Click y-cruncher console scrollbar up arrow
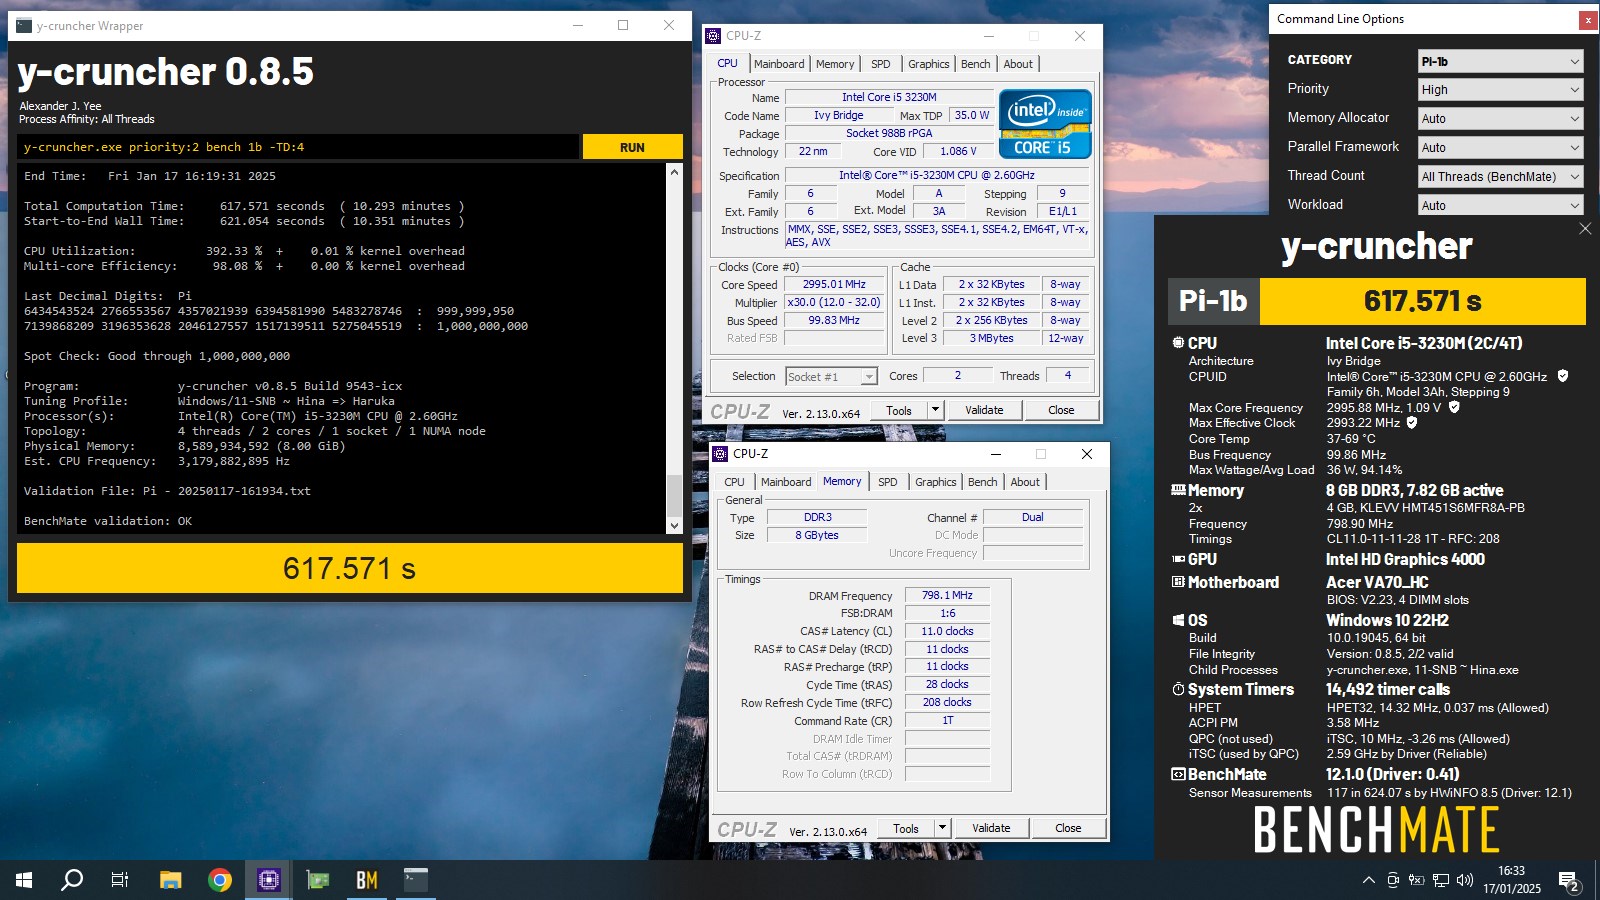 pyautogui.click(x=674, y=172)
